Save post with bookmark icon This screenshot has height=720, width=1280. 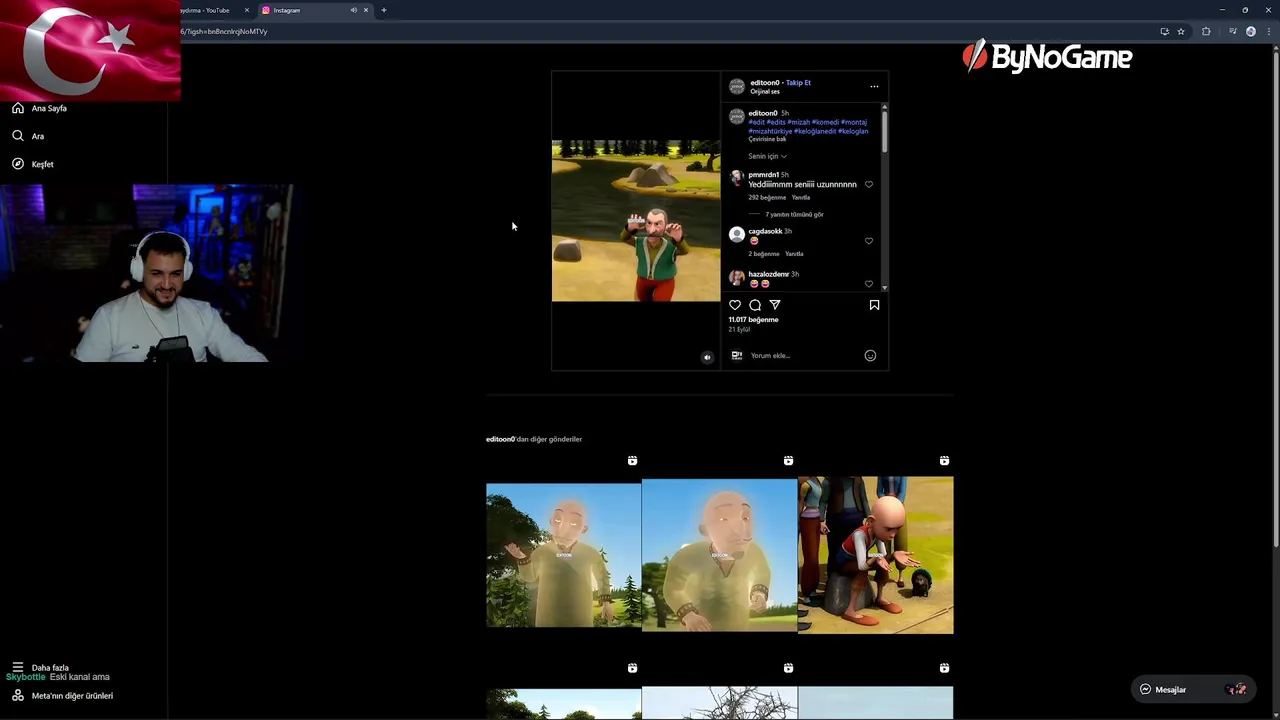click(874, 305)
